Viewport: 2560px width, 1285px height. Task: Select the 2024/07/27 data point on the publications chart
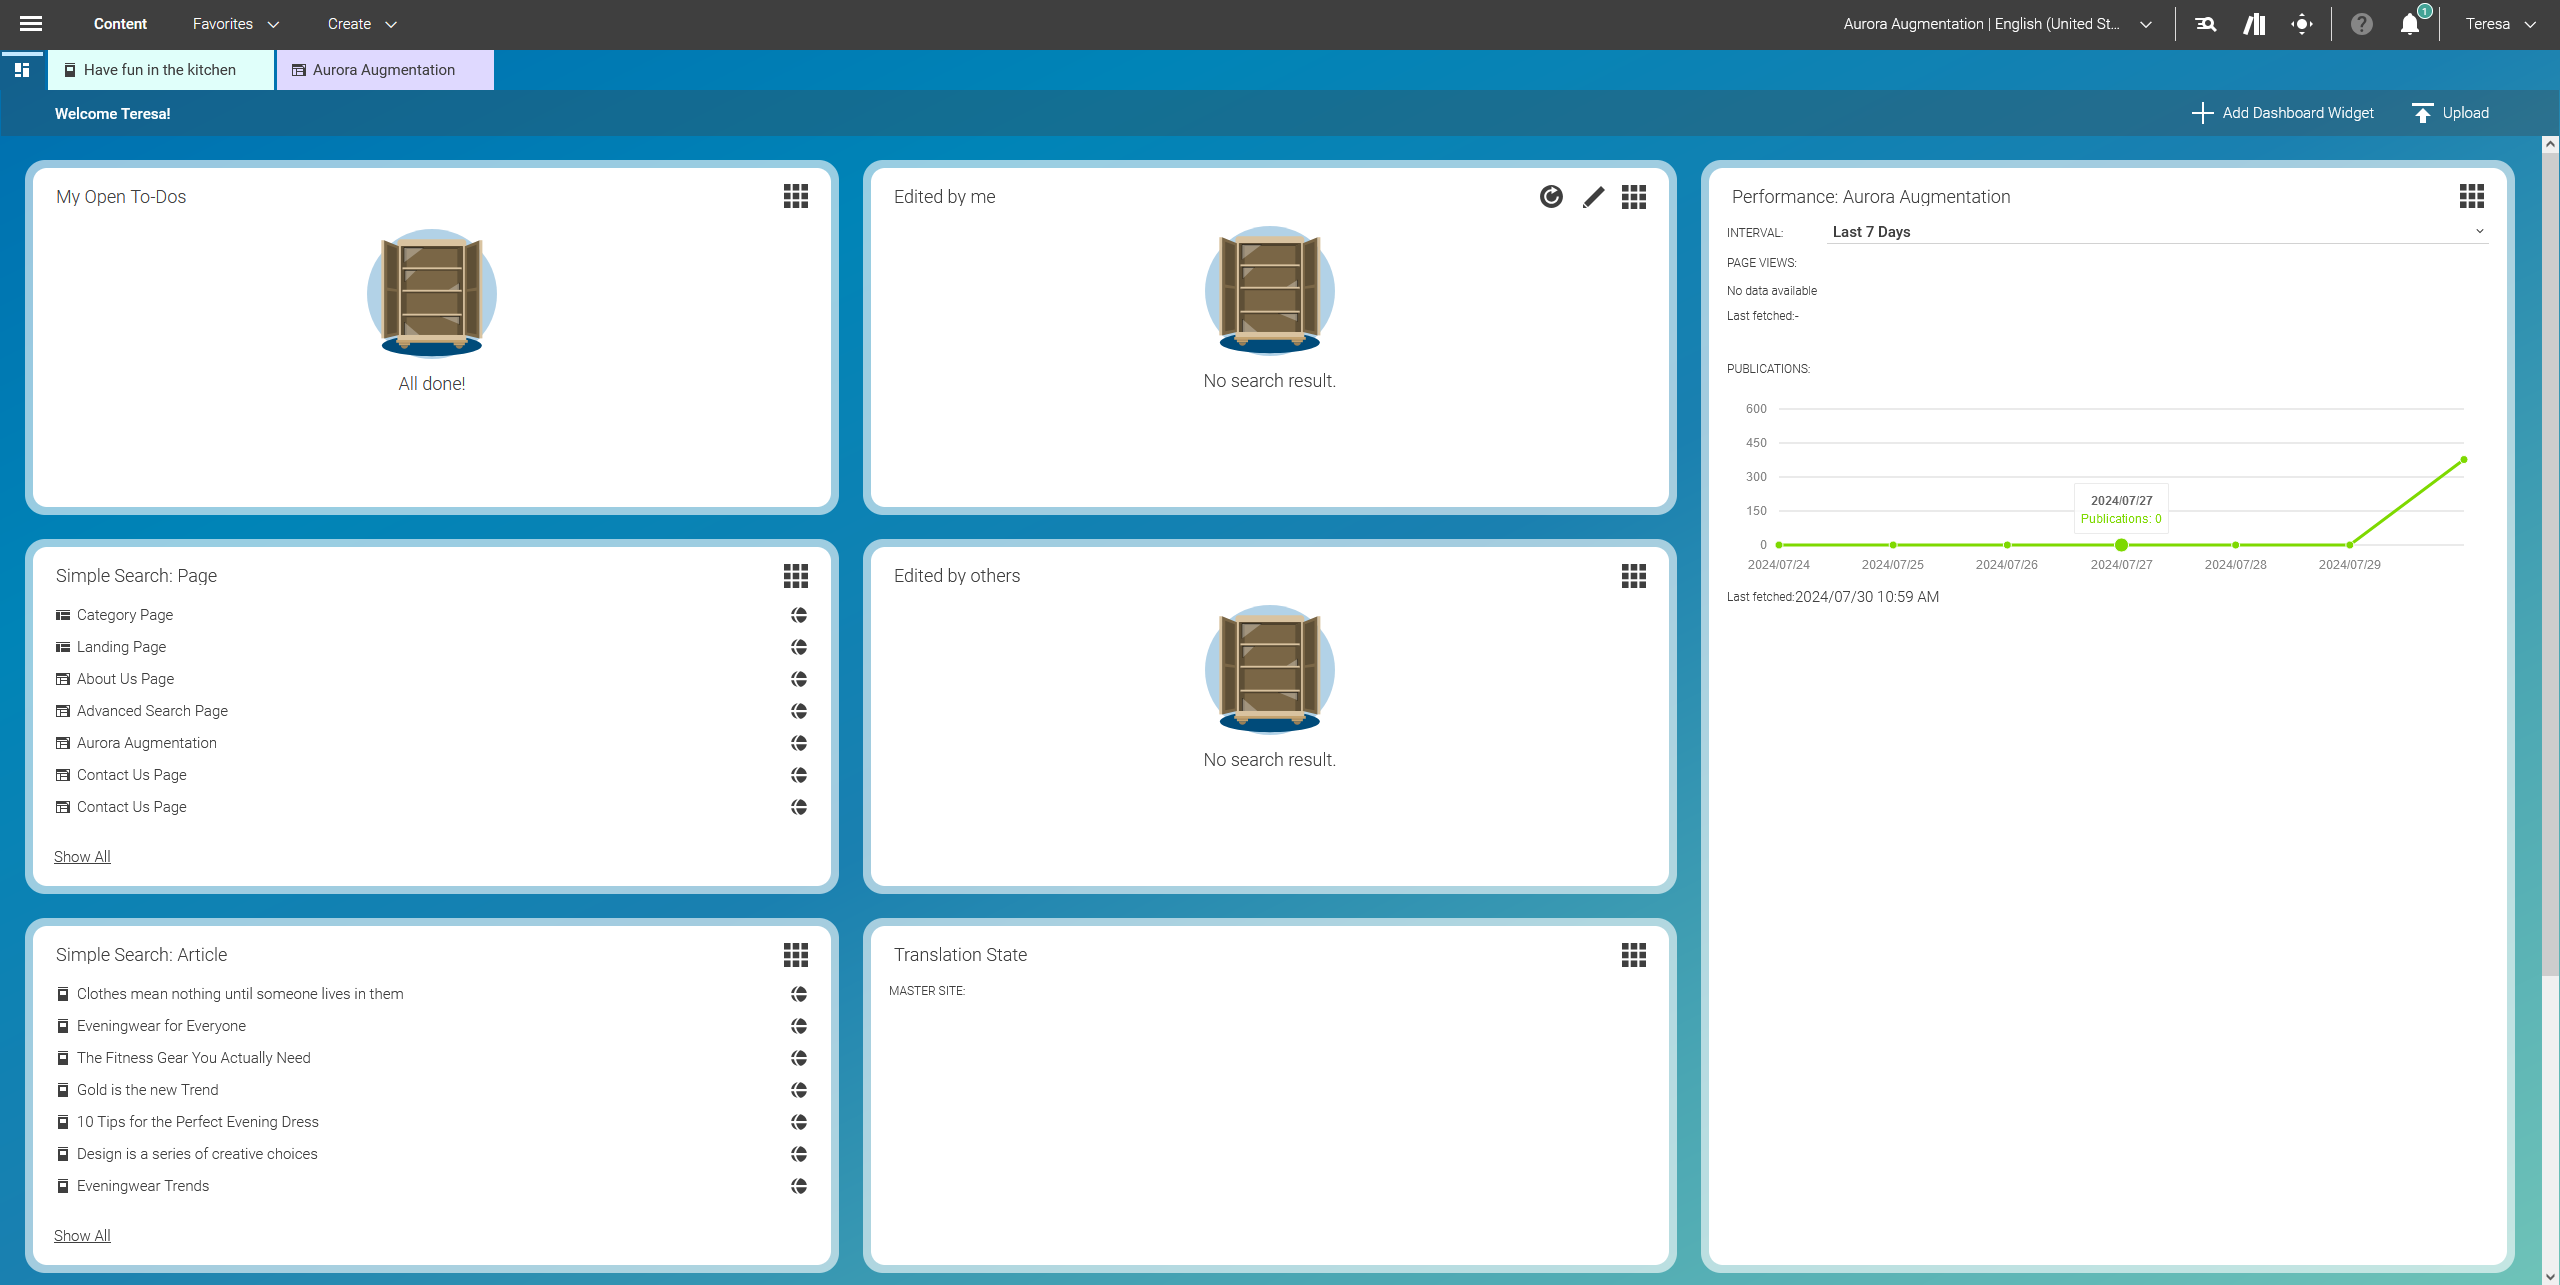click(x=2121, y=545)
